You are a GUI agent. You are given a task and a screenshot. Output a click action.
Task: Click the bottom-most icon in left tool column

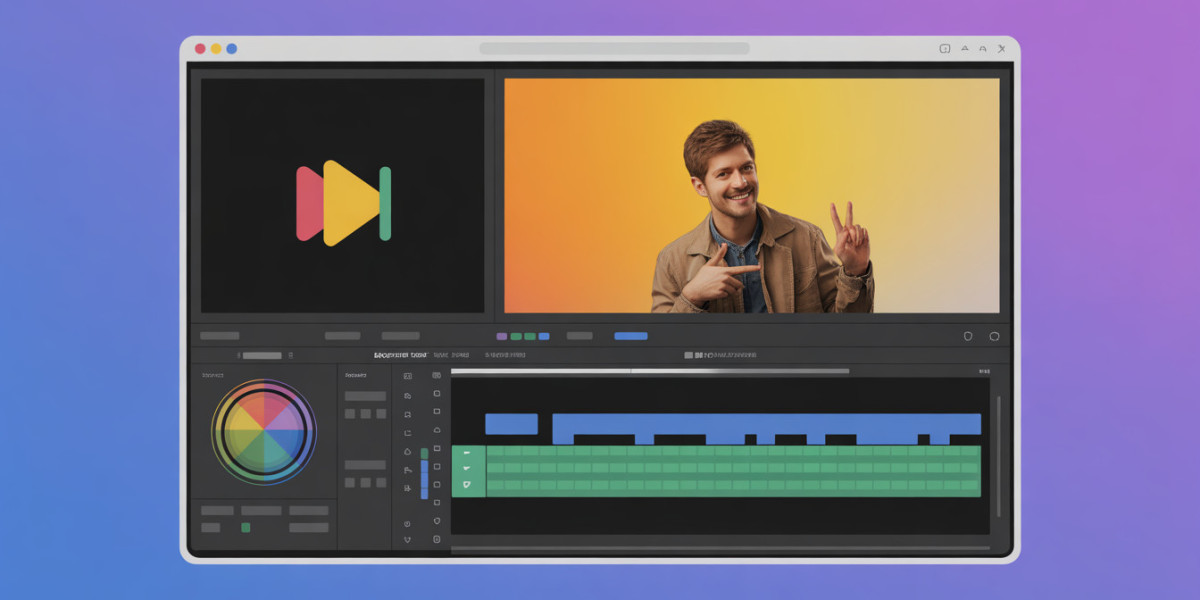click(407, 540)
